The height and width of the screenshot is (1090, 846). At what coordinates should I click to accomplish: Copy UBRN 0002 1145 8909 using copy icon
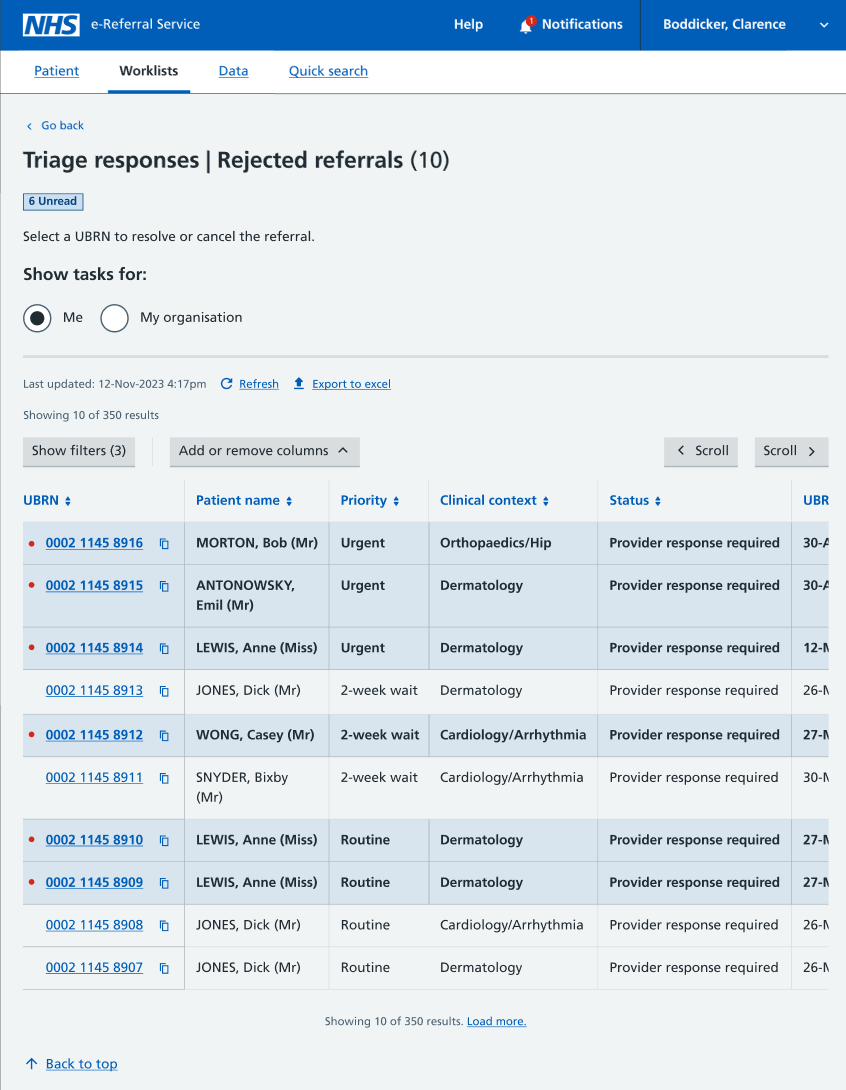(x=164, y=883)
